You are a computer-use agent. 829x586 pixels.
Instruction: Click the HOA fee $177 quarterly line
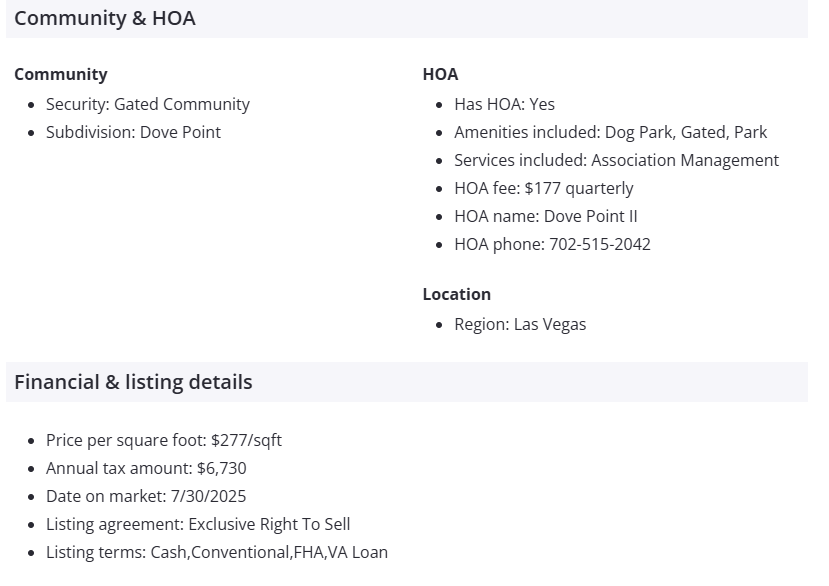pos(543,188)
